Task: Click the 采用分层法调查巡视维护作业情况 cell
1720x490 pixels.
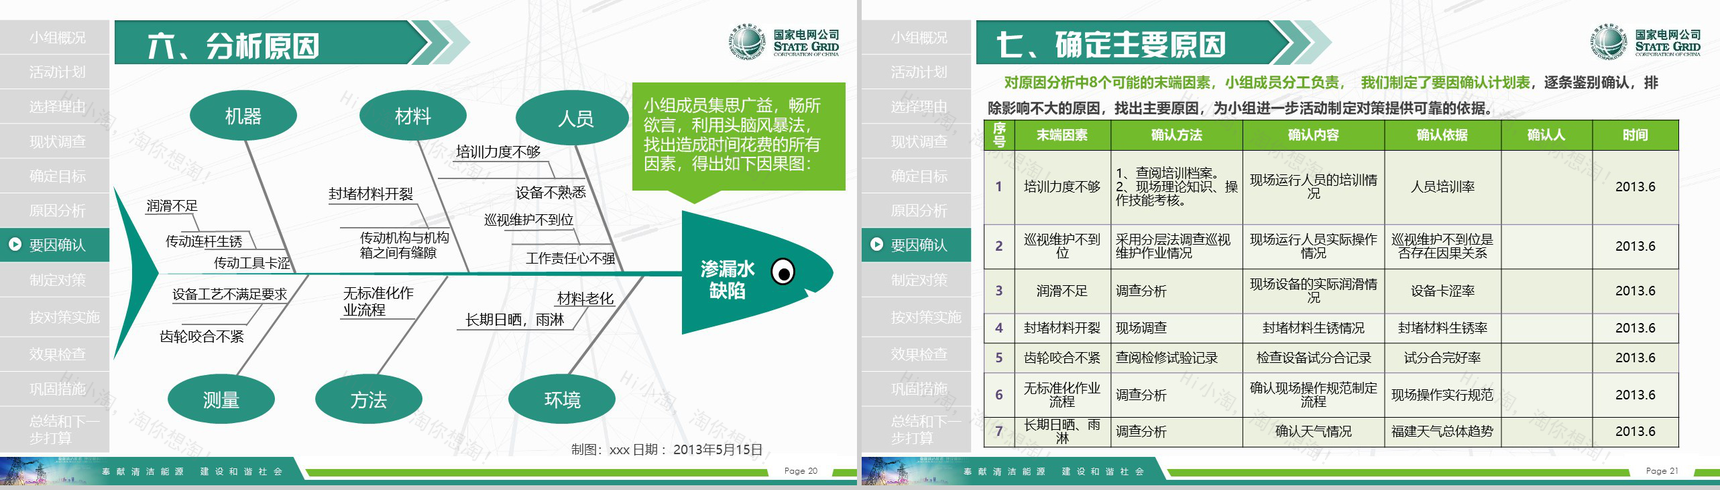Action: tap(1177, 246)
